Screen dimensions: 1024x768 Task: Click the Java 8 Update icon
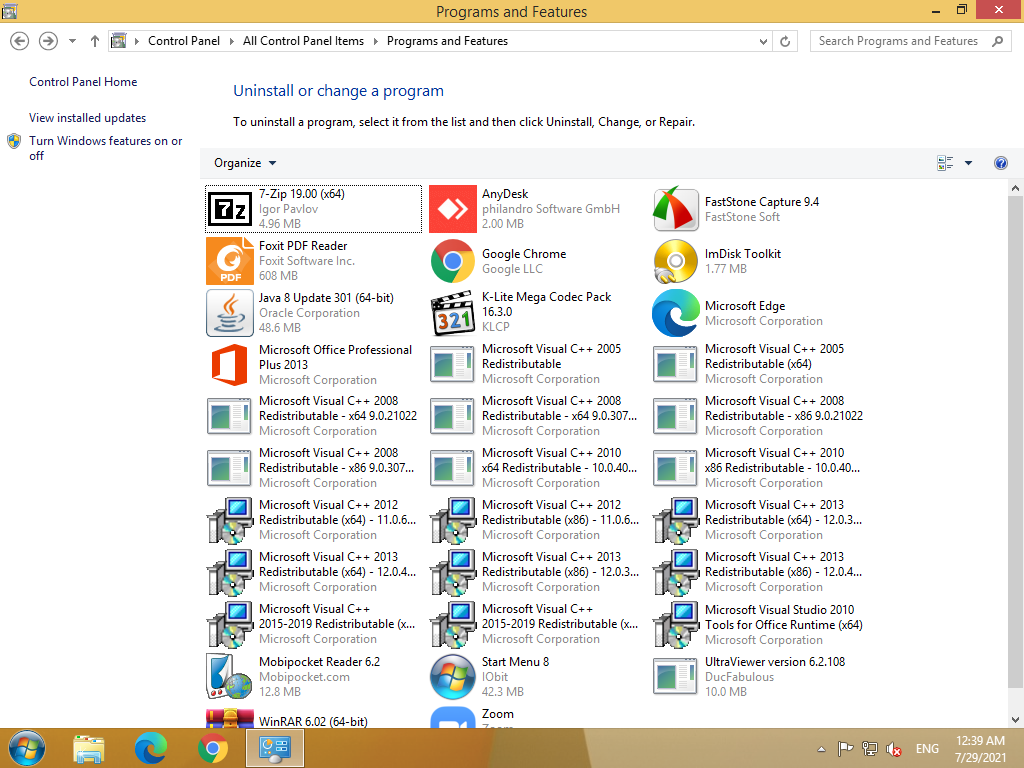point(231,313)
